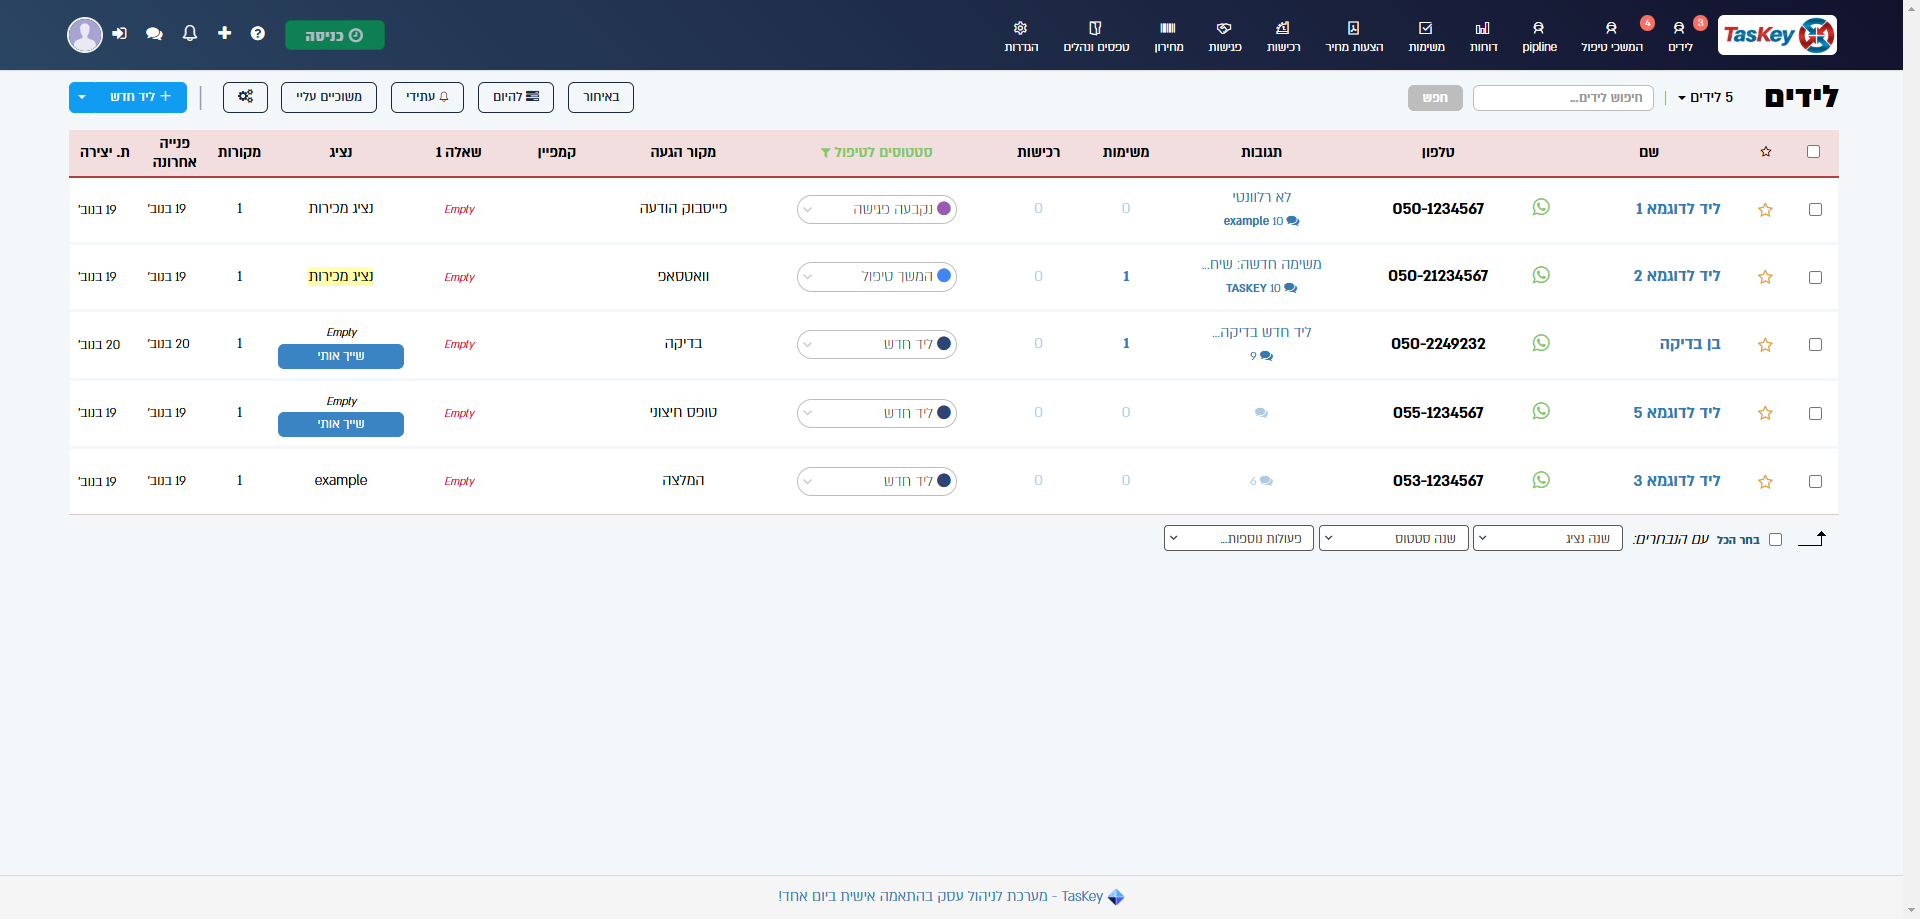Open comments for ליד לדוגמא 5
Screen dimensions: 1920x919
coord(1261,413)
